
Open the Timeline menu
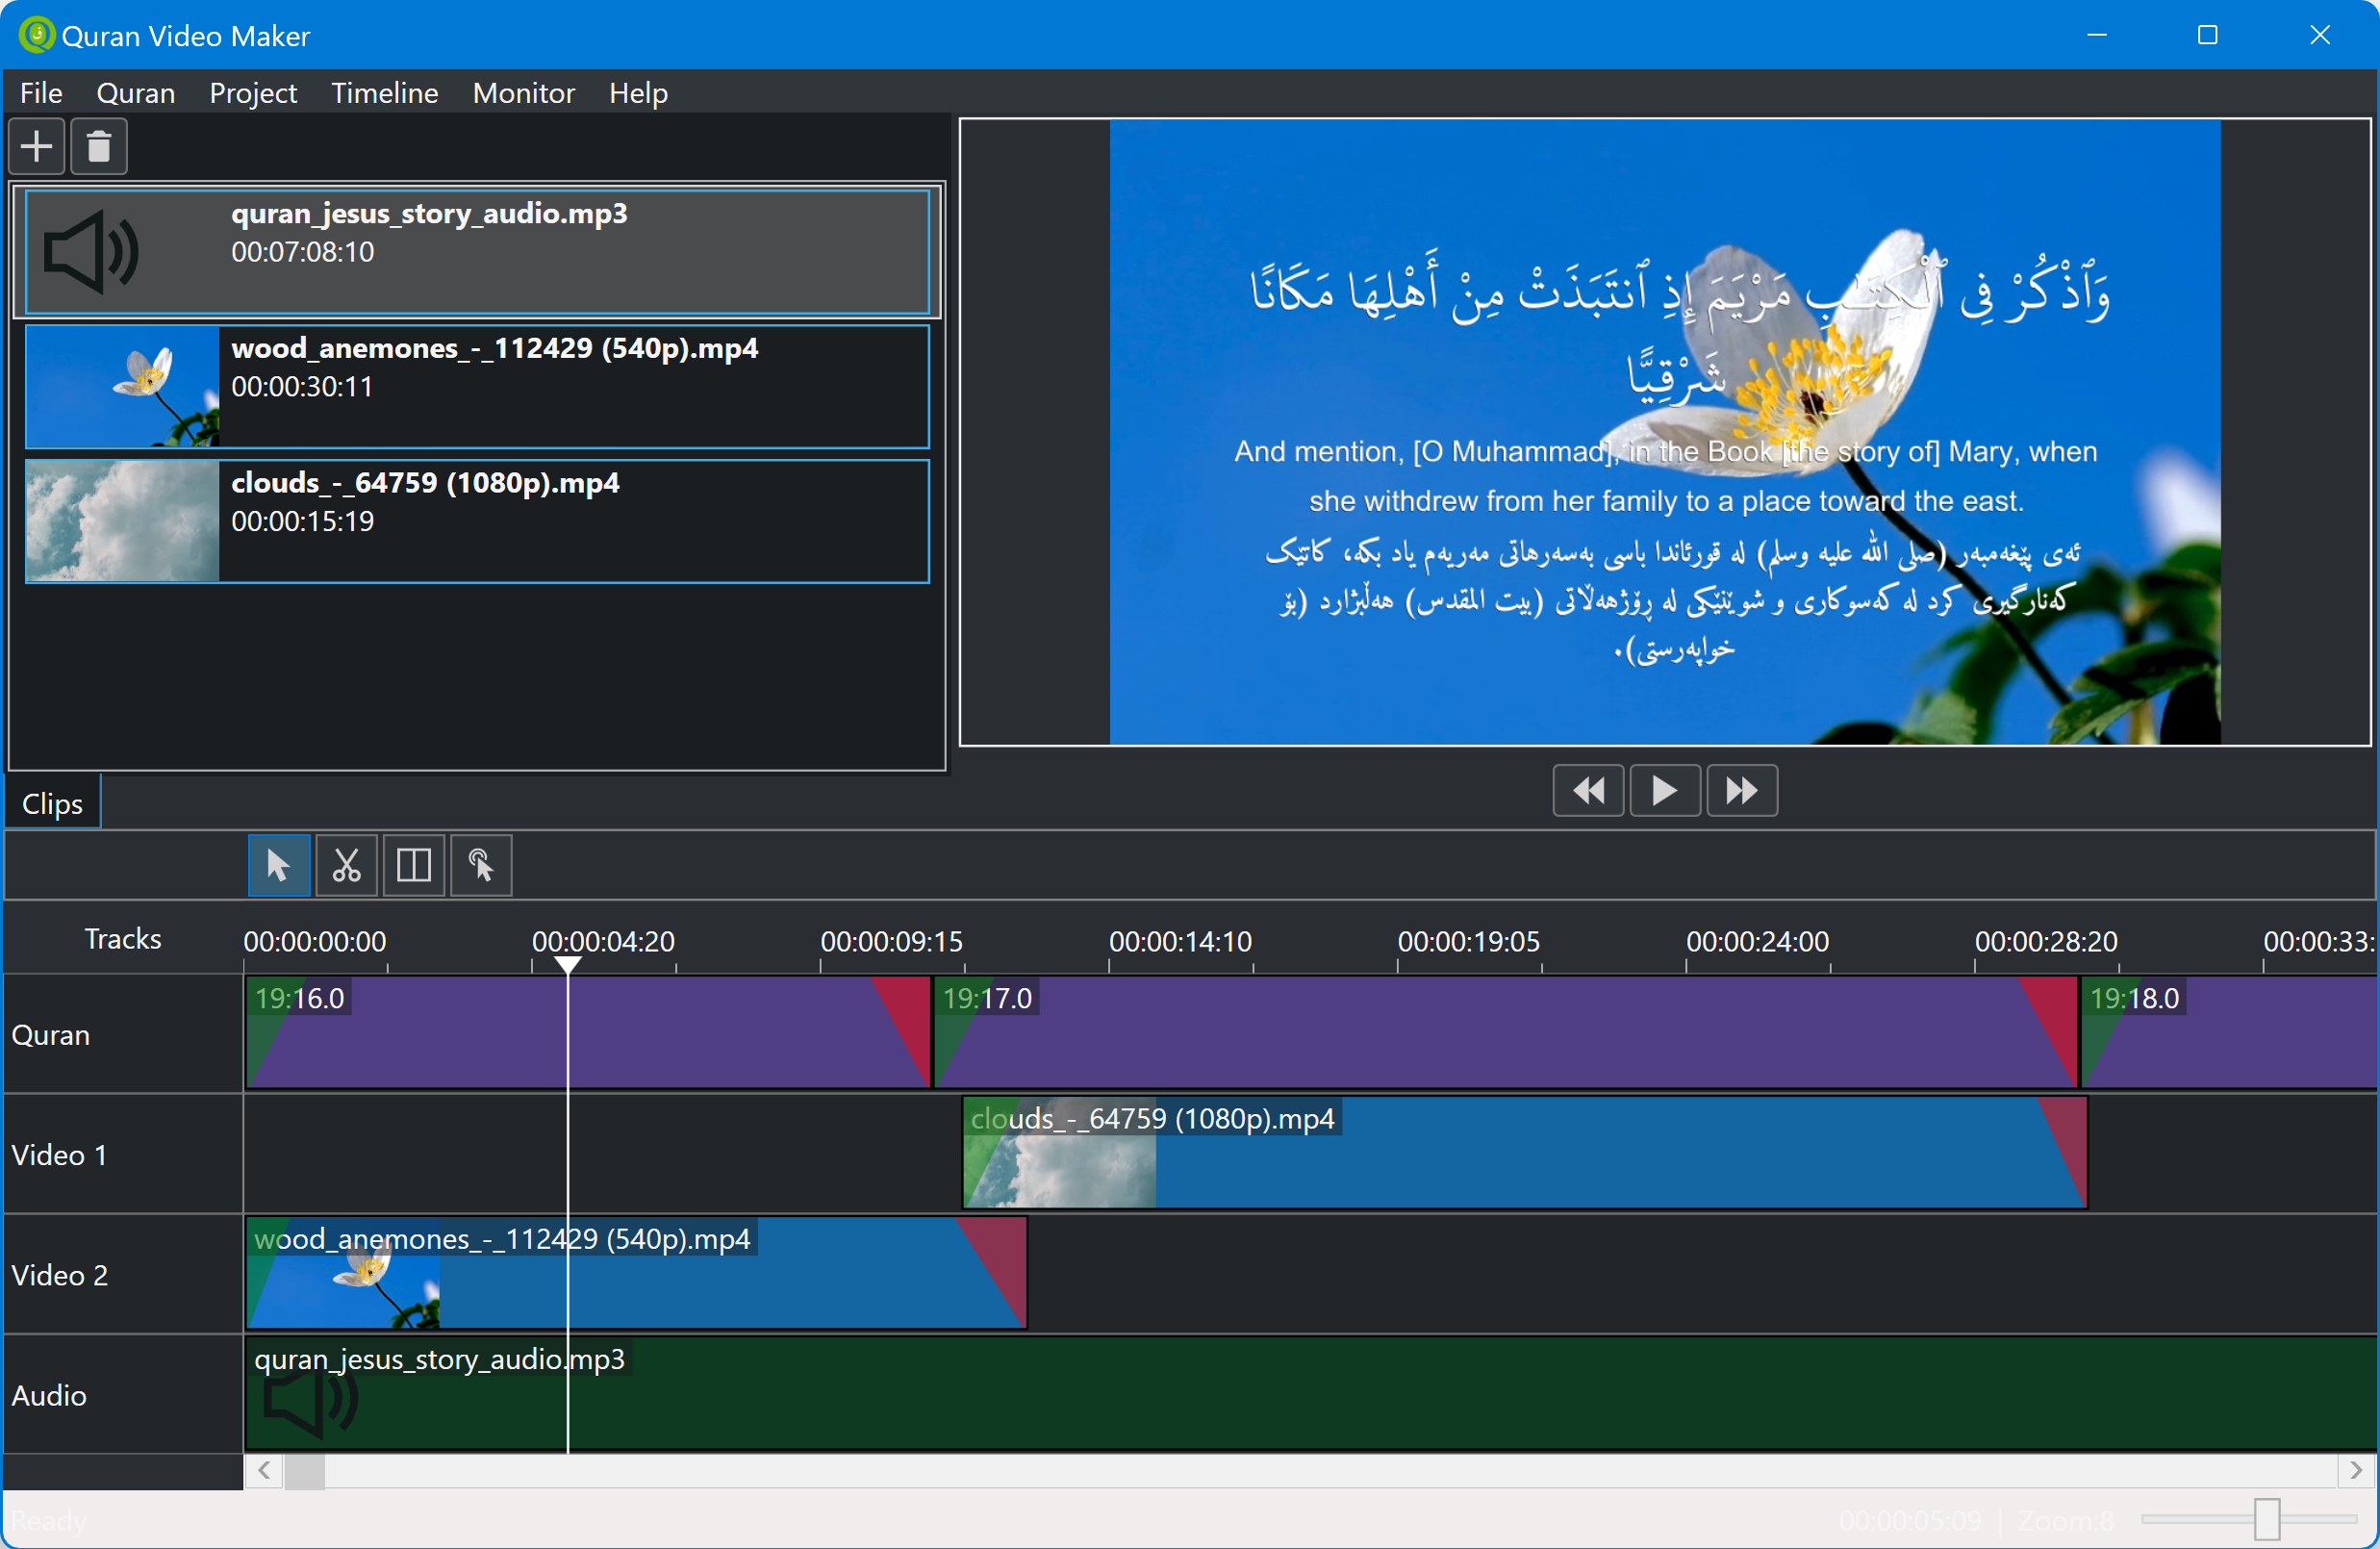coord(384,93)
